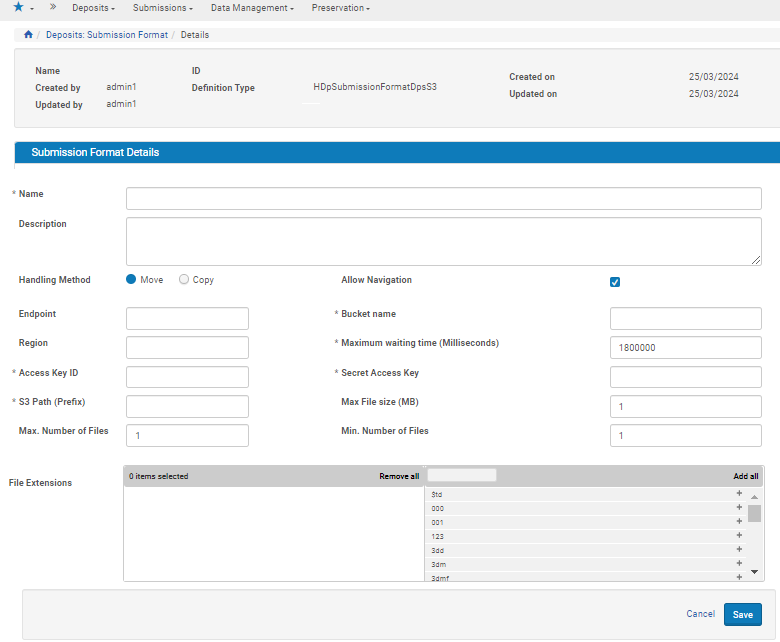Click into the Access Key ID field
780x642 pixels.
tap(188, 377)
